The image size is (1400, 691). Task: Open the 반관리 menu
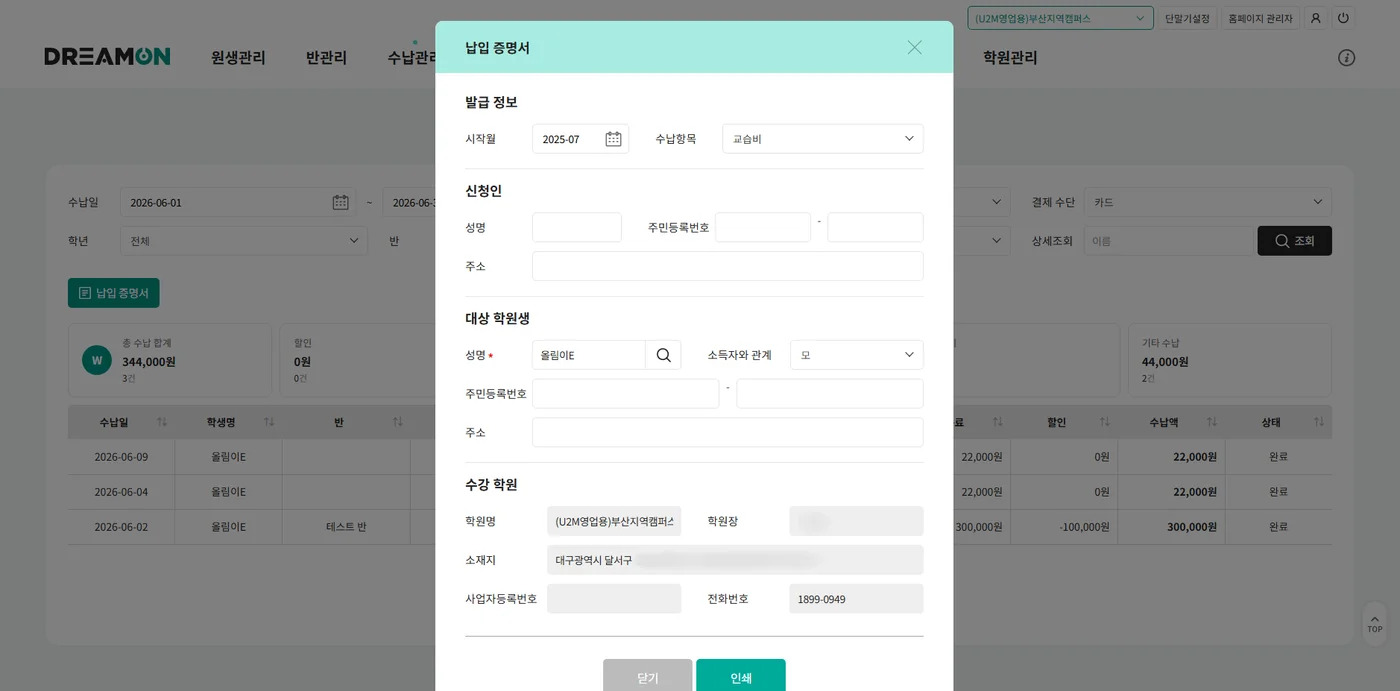(326, 58)
